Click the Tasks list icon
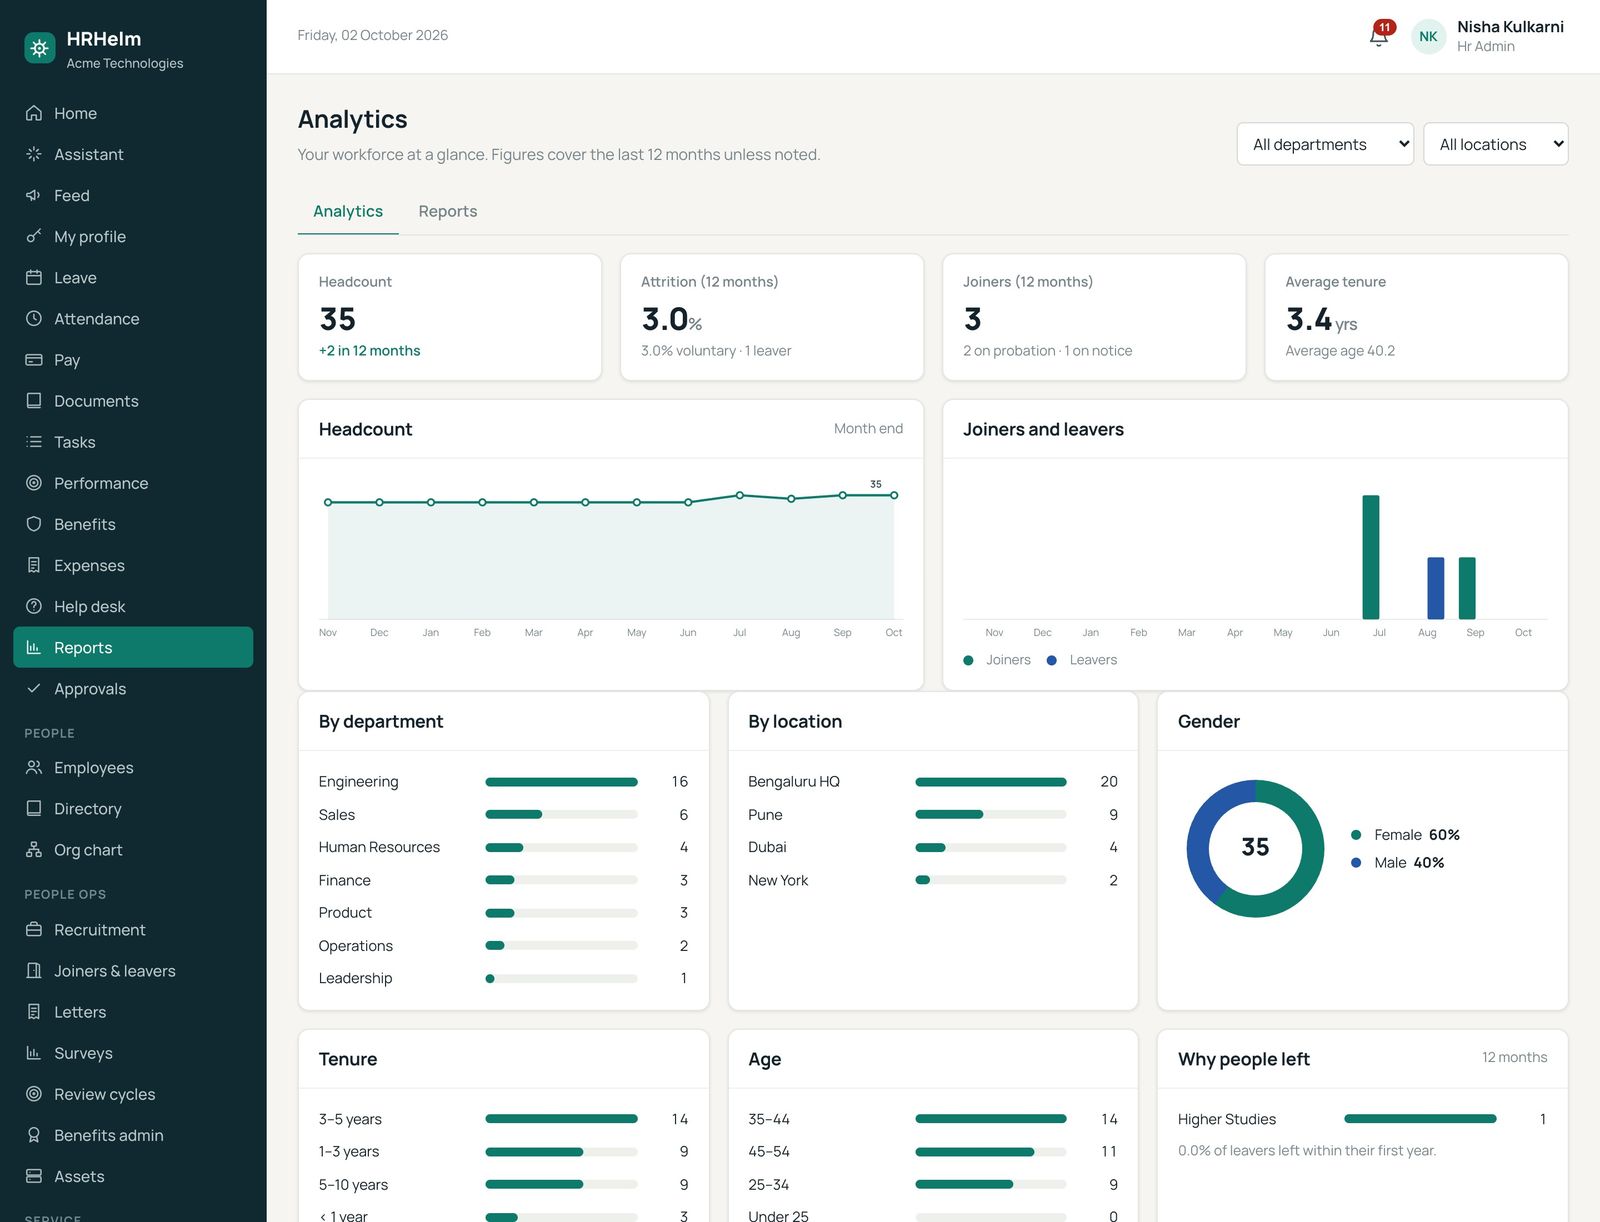The height and width of the screenshot is (1222, 1600). (x=34, y=441)
